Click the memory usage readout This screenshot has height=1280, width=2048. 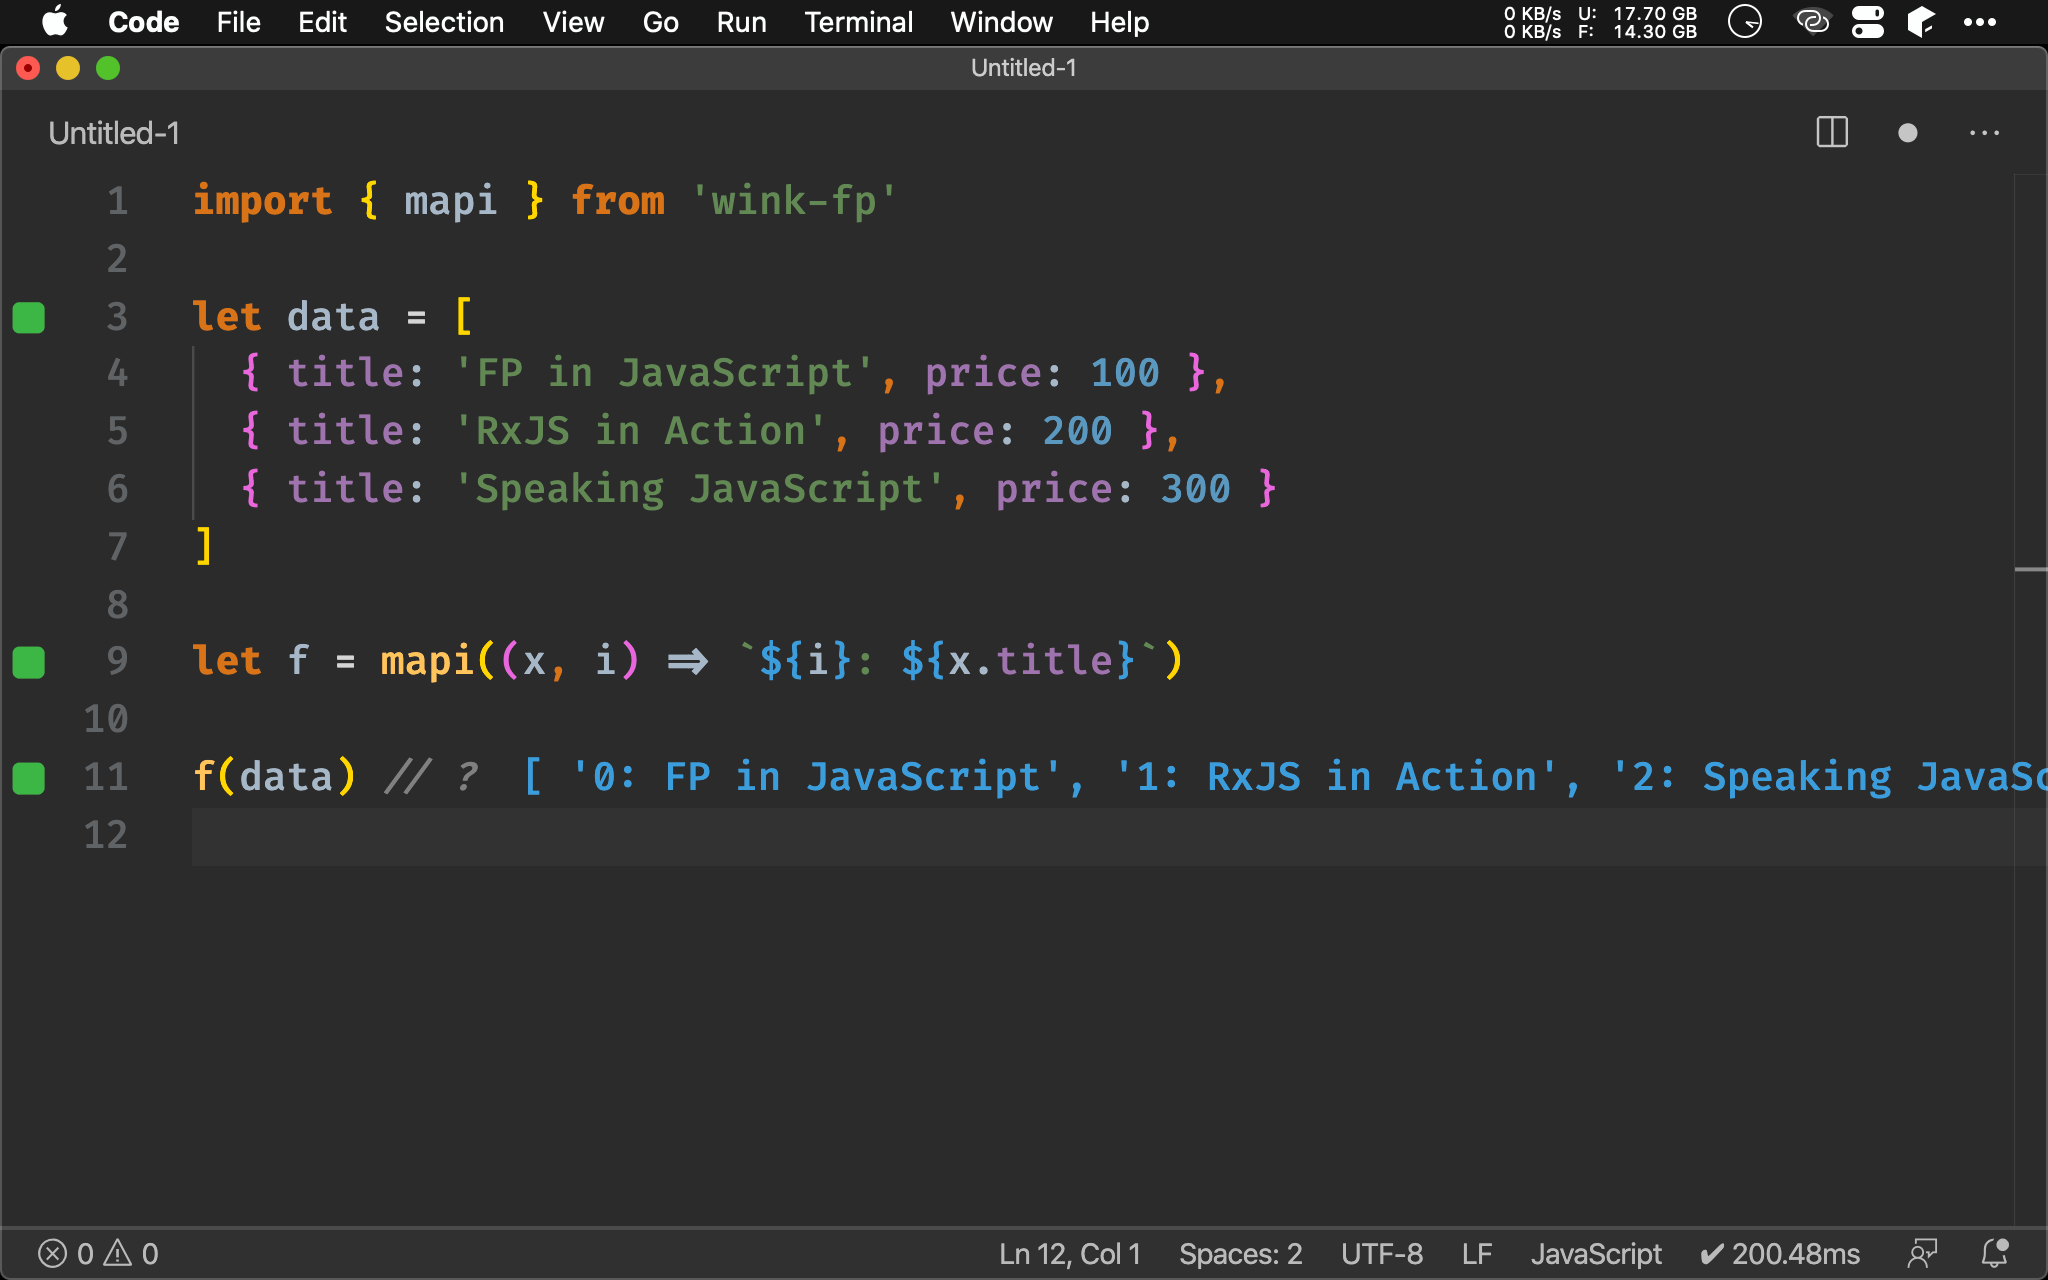point(1637,22)
